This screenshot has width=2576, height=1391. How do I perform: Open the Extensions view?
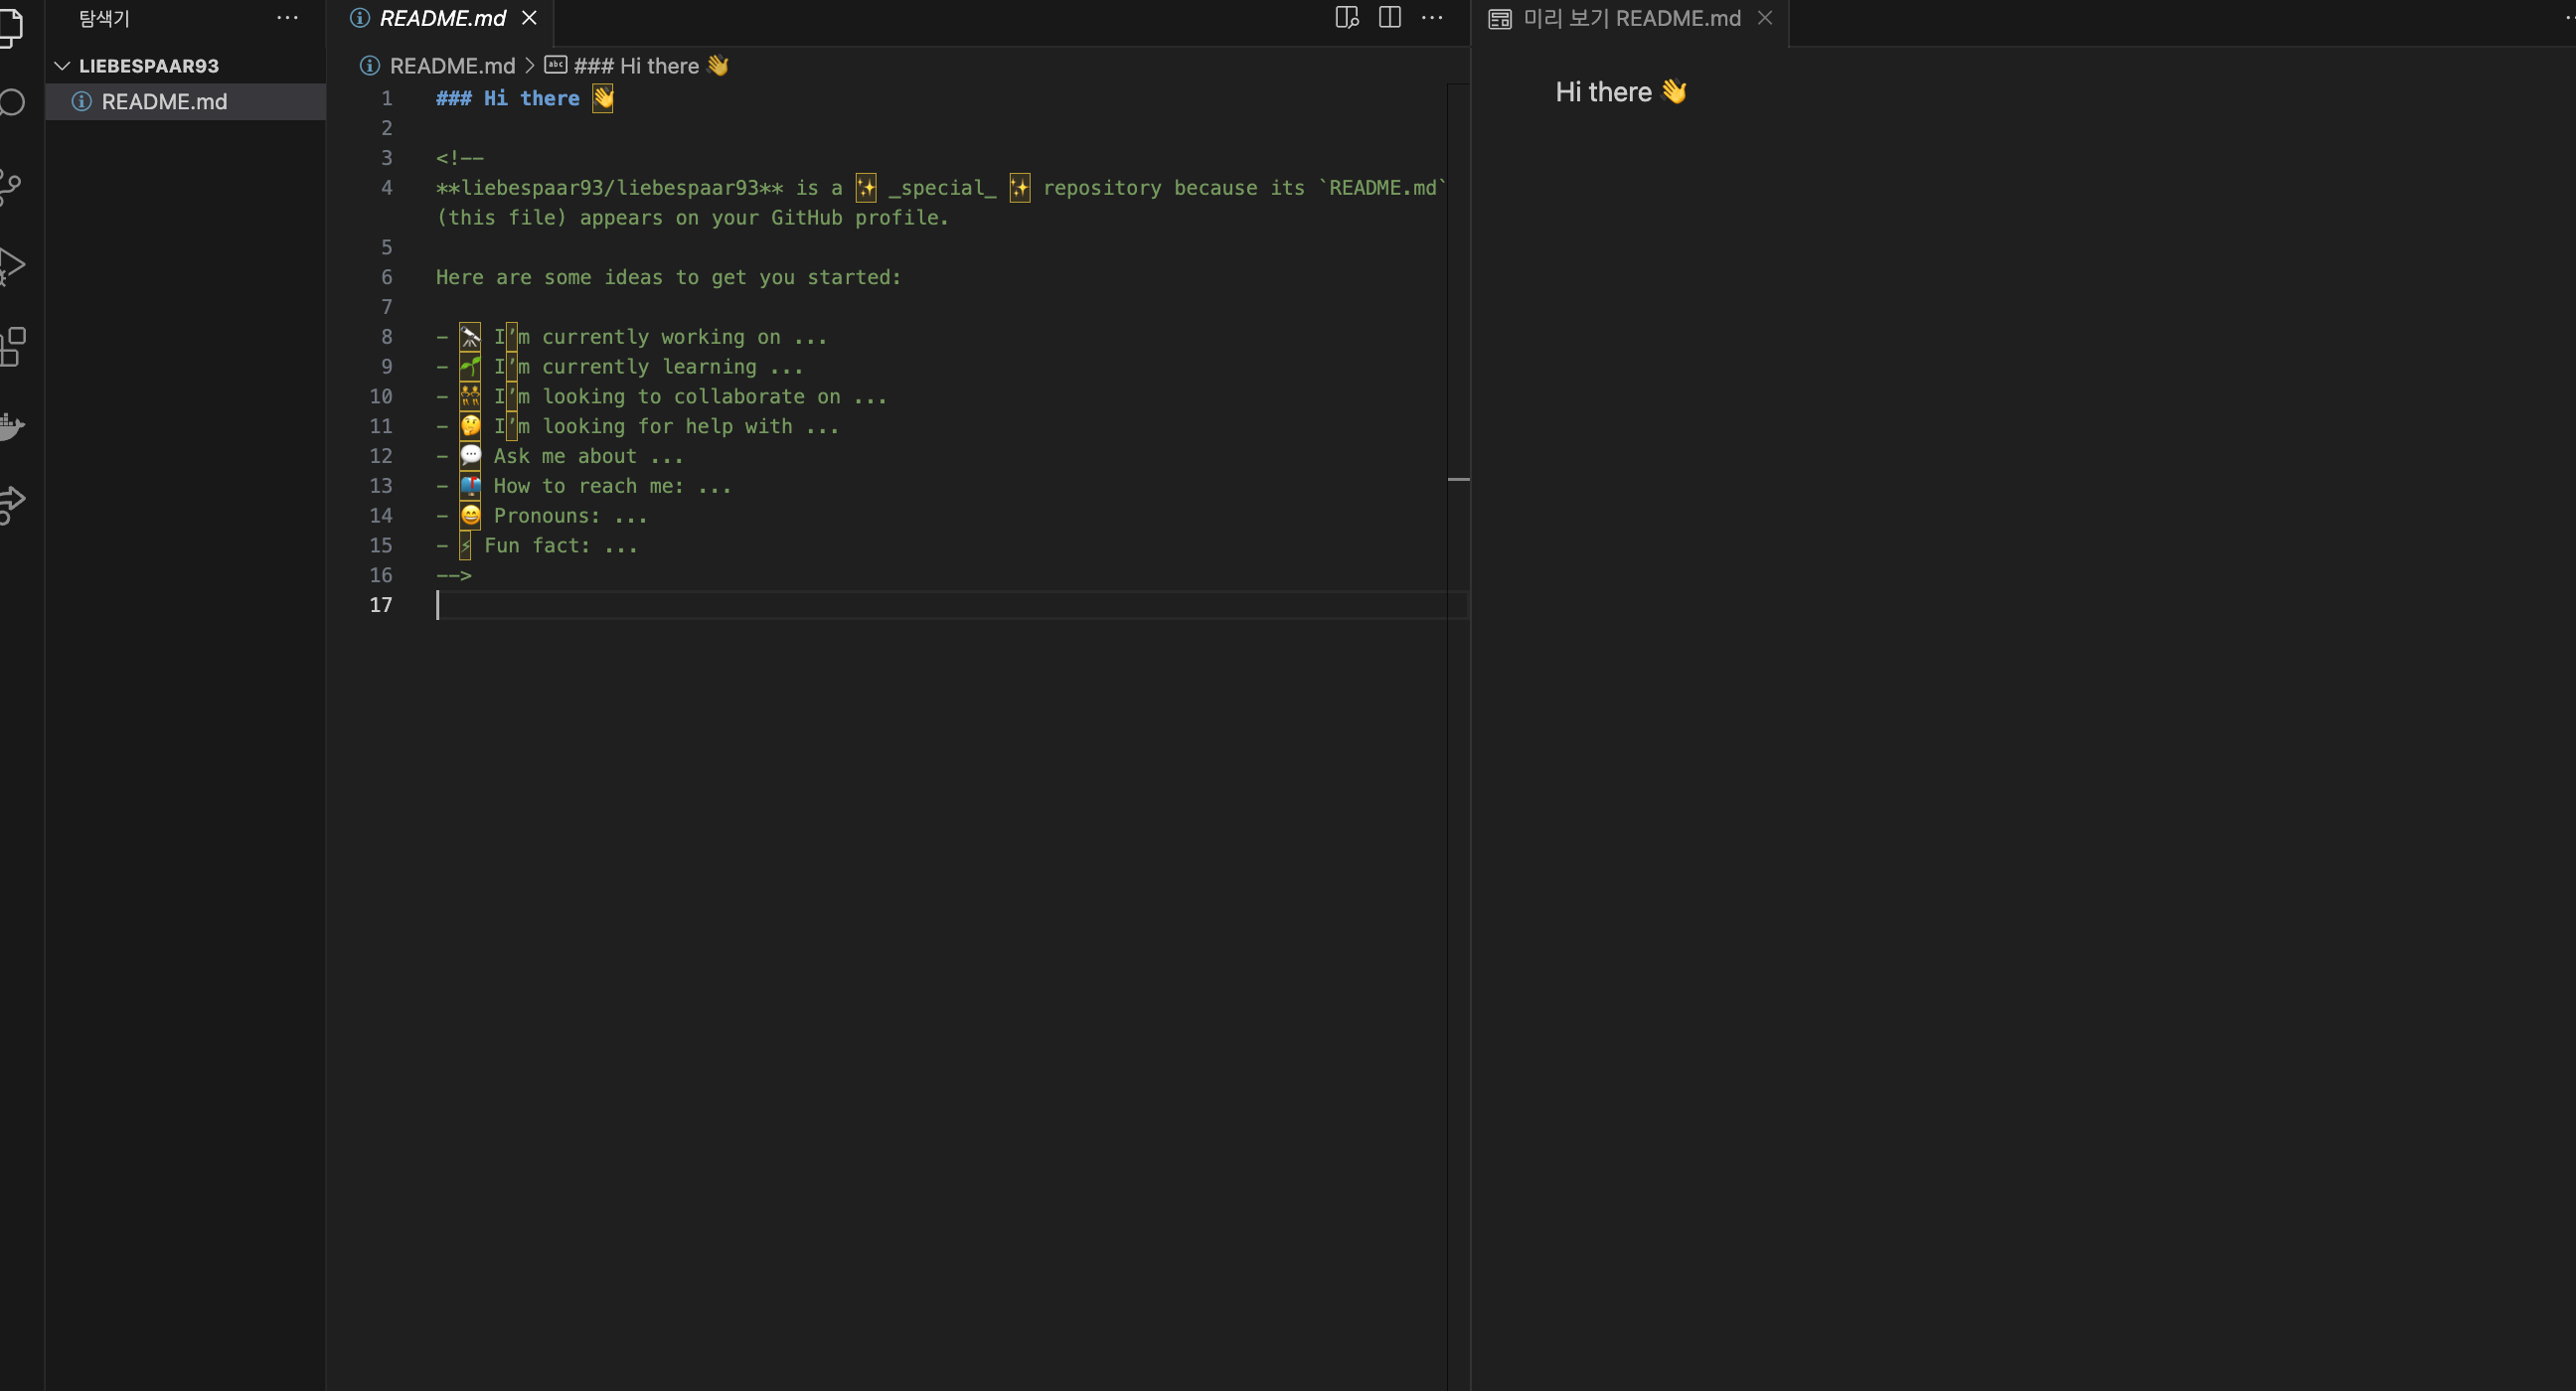click(12, 347)
